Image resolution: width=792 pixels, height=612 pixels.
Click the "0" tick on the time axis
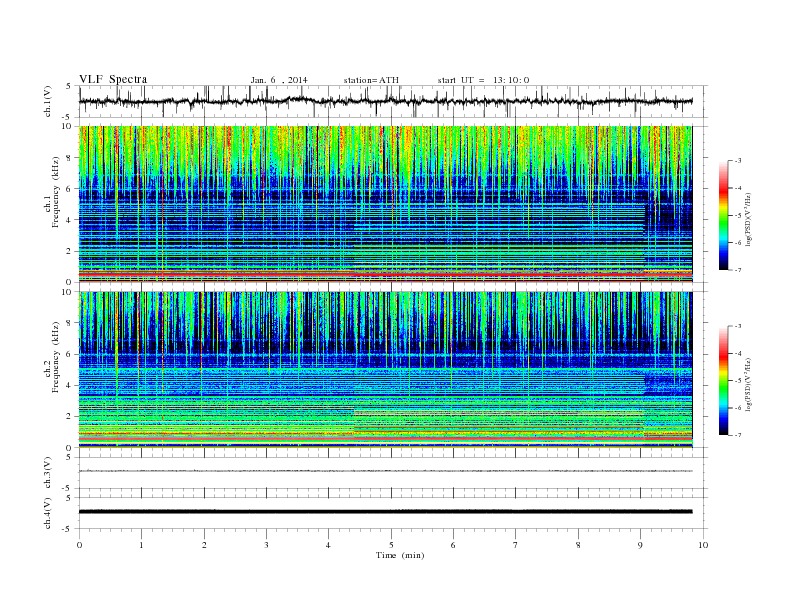(x=79, y=545)
